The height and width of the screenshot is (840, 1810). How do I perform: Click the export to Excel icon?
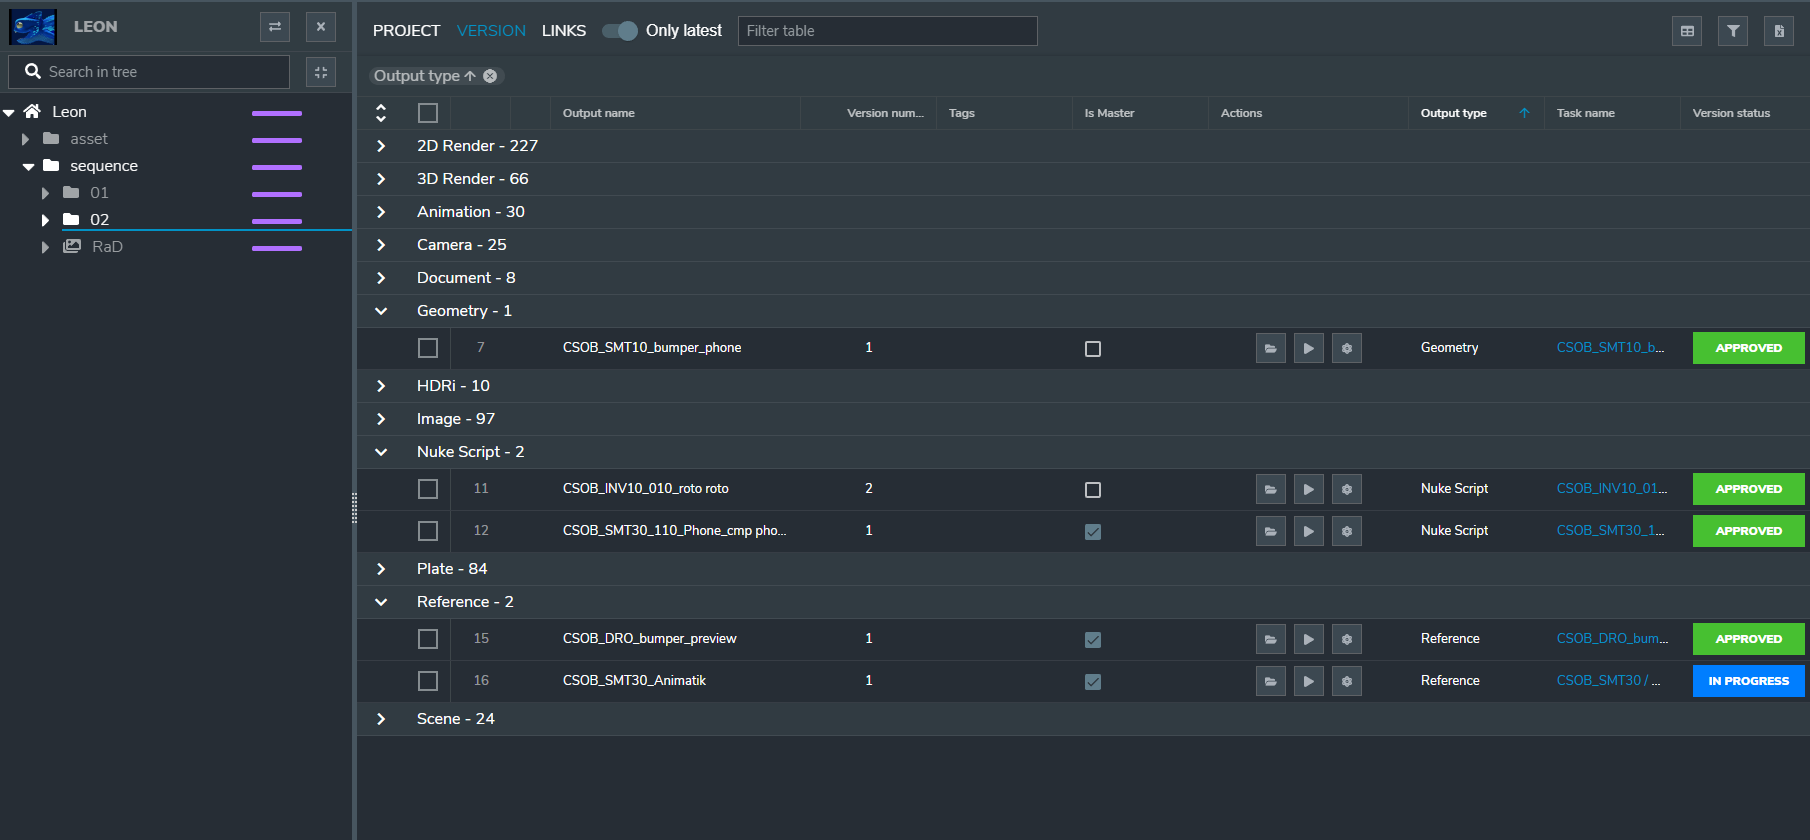point(1779,31)
